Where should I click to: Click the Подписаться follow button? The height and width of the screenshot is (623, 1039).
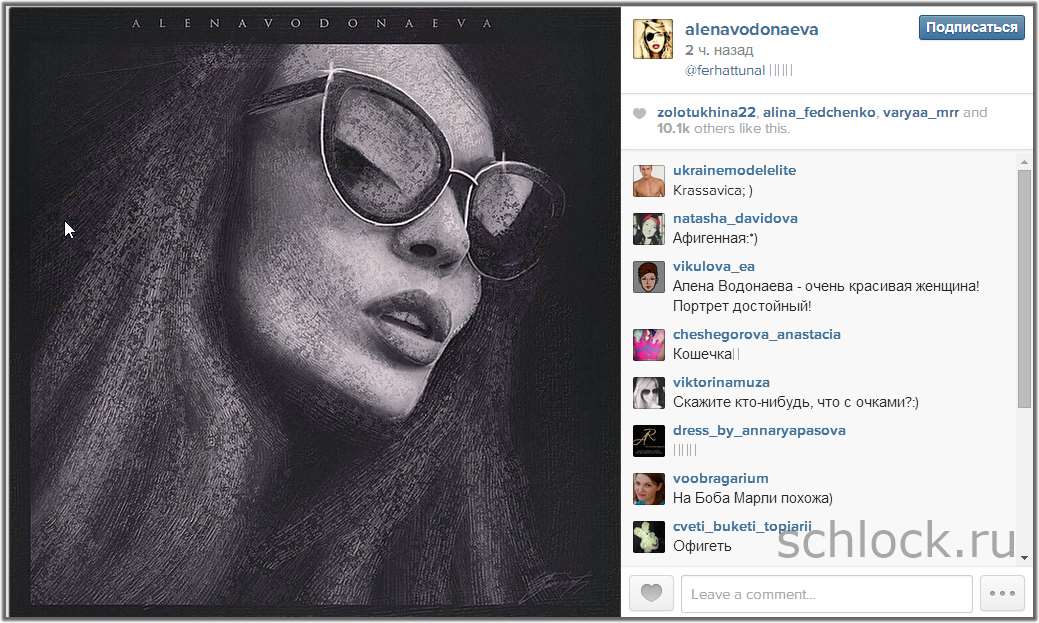click(x=971, y=28)
